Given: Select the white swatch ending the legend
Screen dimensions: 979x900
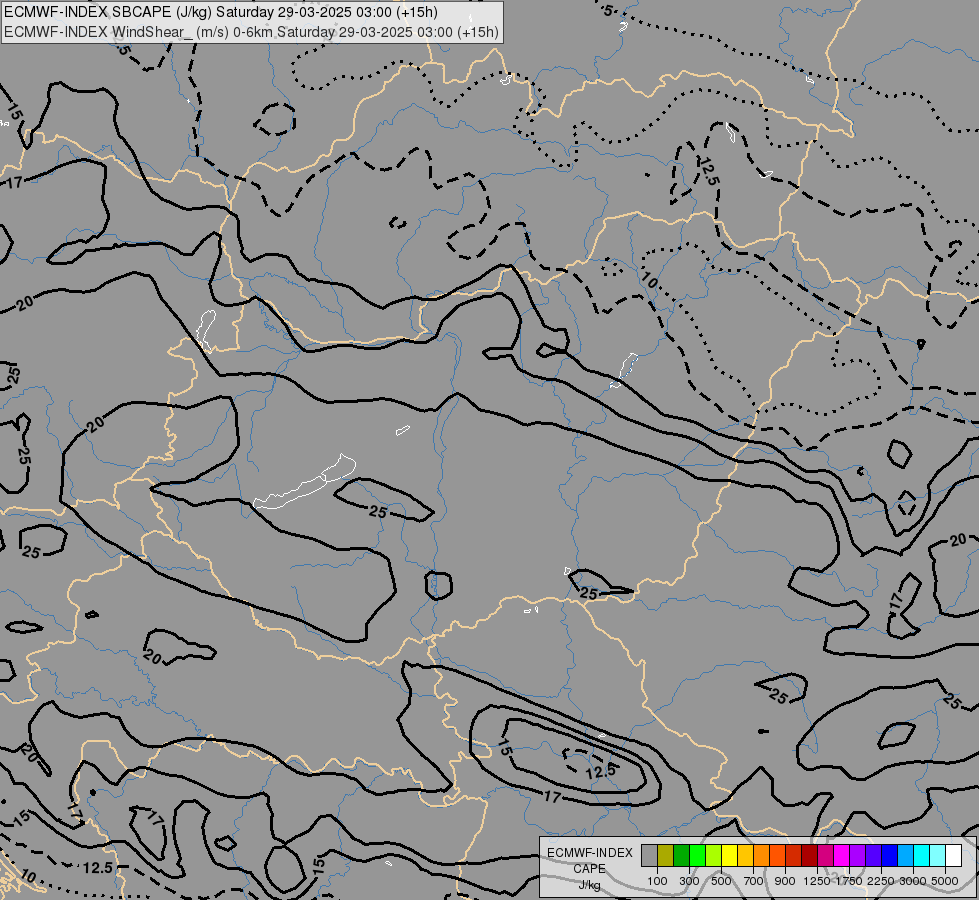Looking at the screenshot, I should pos(953,856).
